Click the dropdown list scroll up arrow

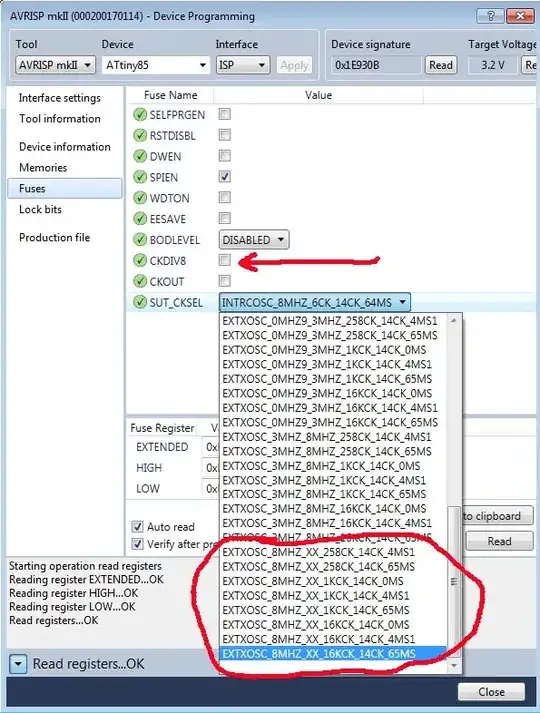click(454, 321)
